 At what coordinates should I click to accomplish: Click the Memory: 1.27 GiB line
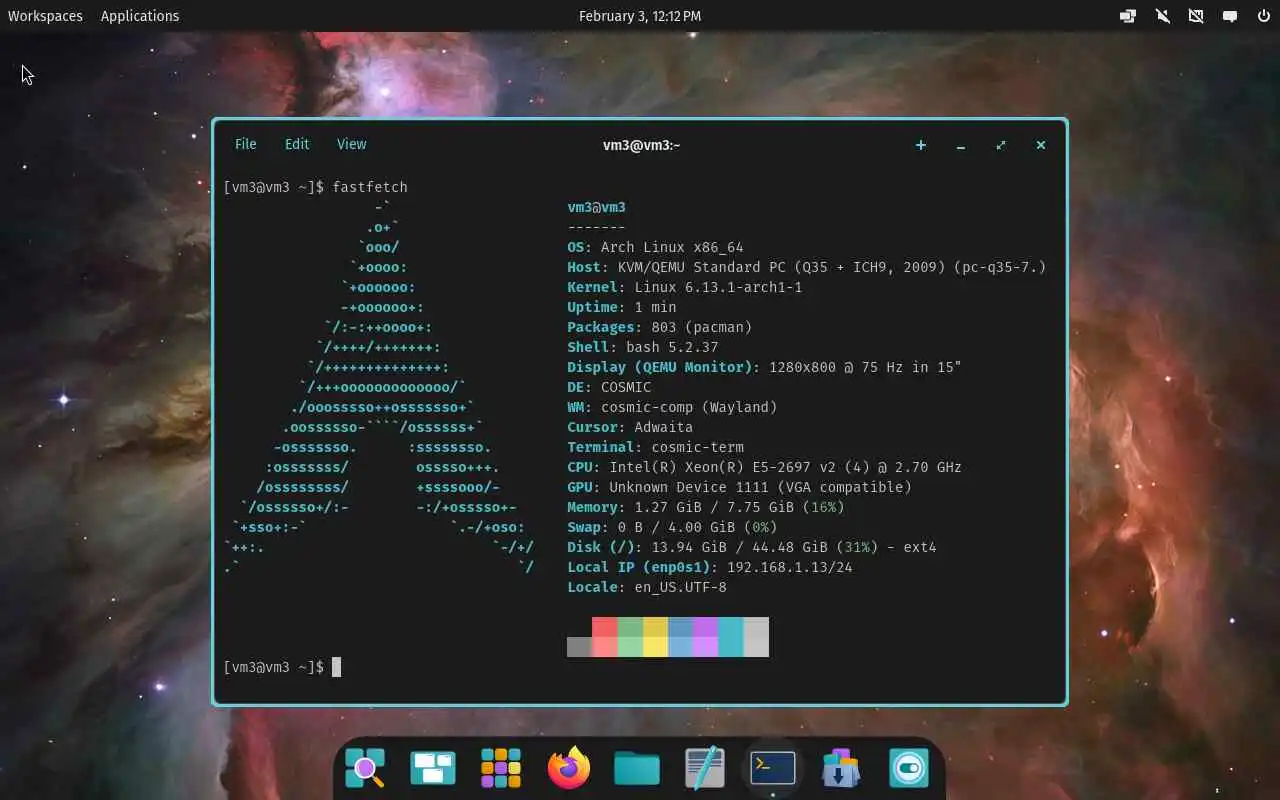click(x=706, y=507)
